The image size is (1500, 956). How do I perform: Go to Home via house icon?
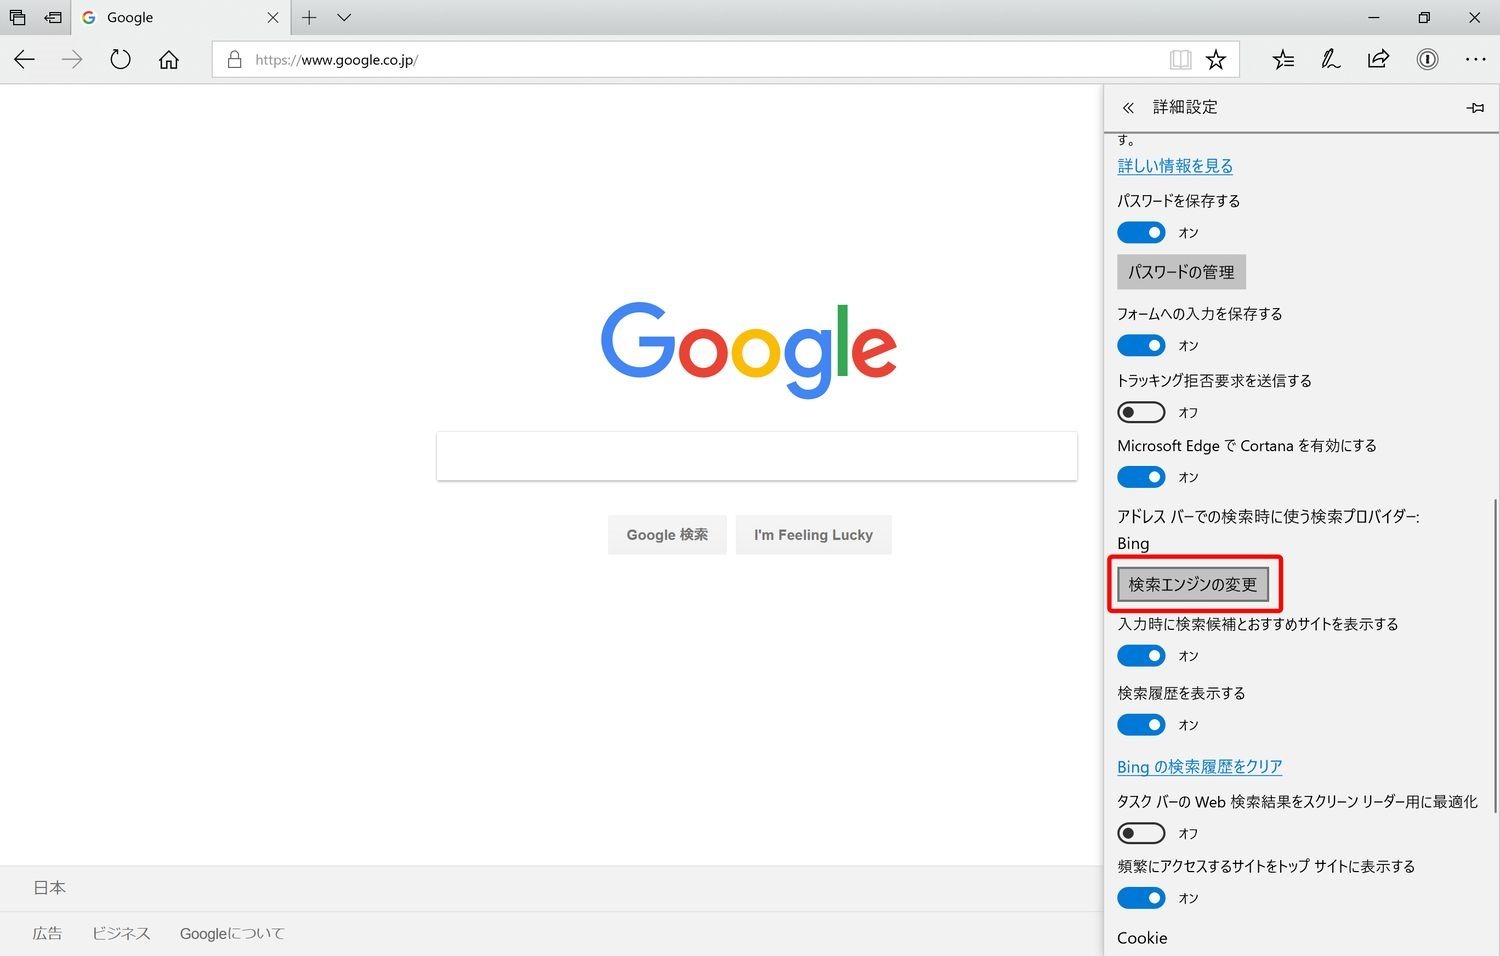tap(169, 60)
